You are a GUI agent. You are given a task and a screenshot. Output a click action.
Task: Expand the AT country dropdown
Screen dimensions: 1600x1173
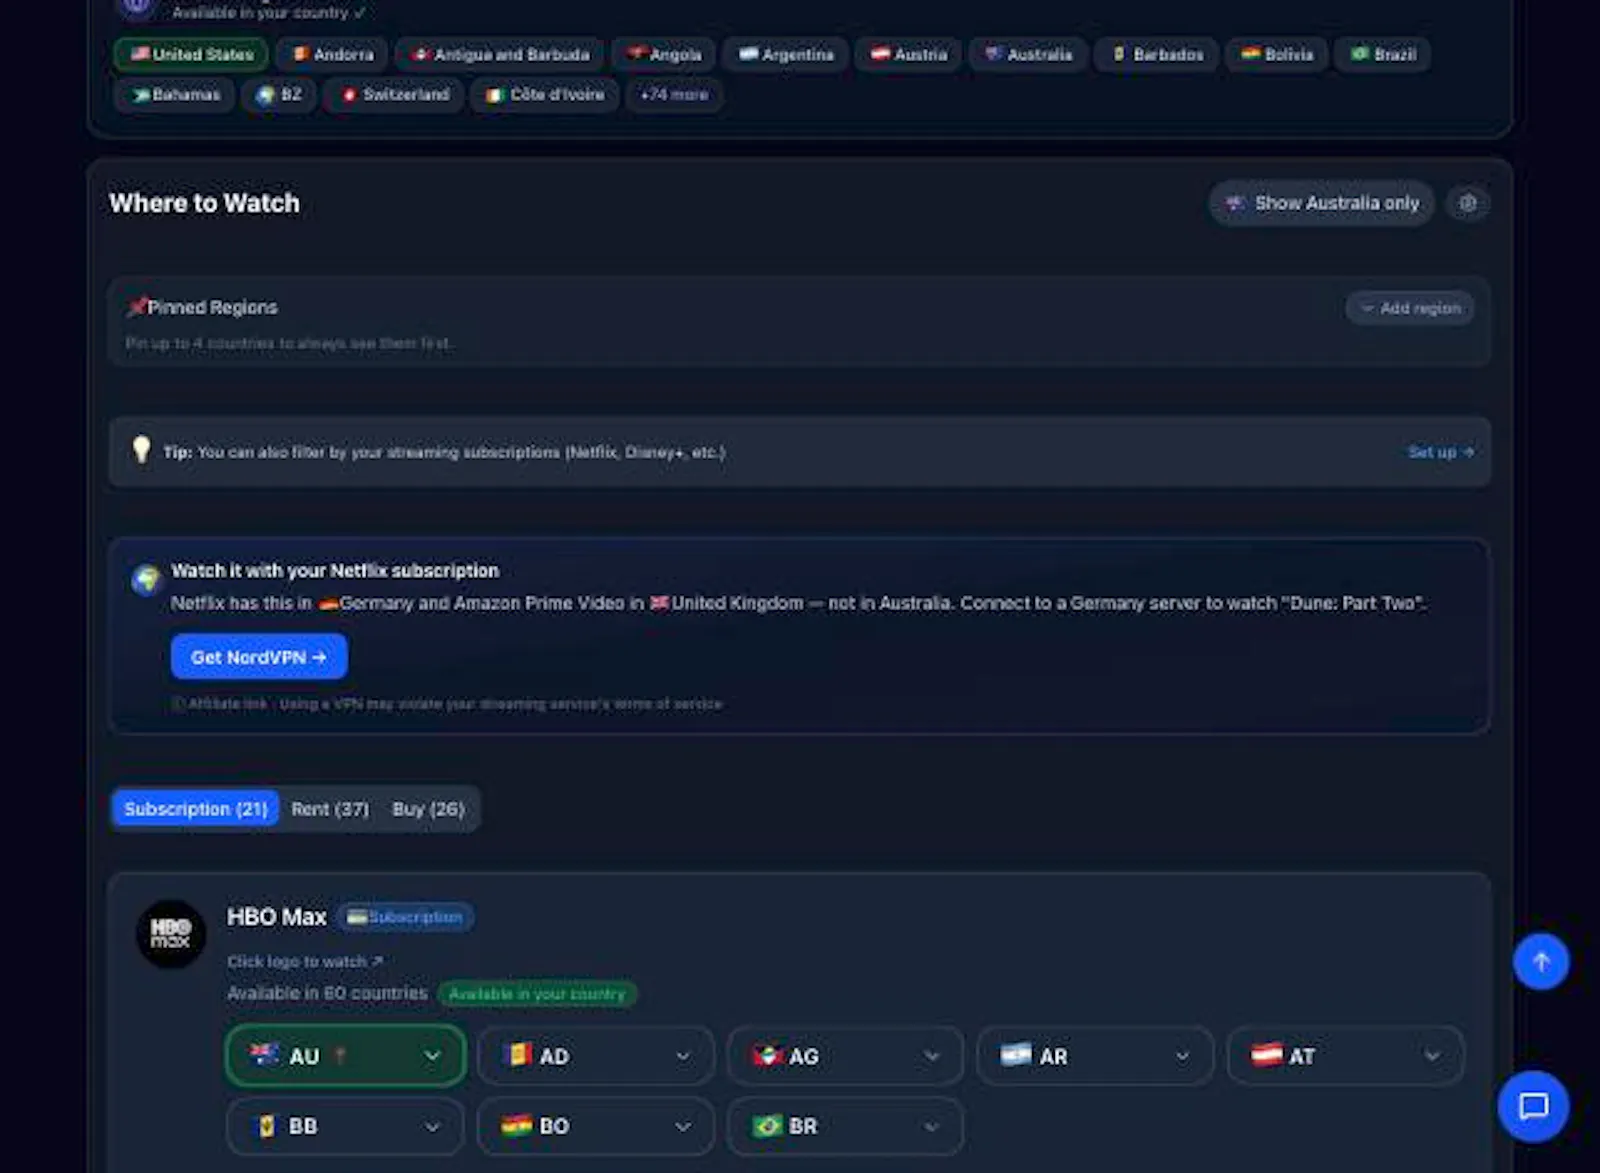[x=1345, y=1056]
